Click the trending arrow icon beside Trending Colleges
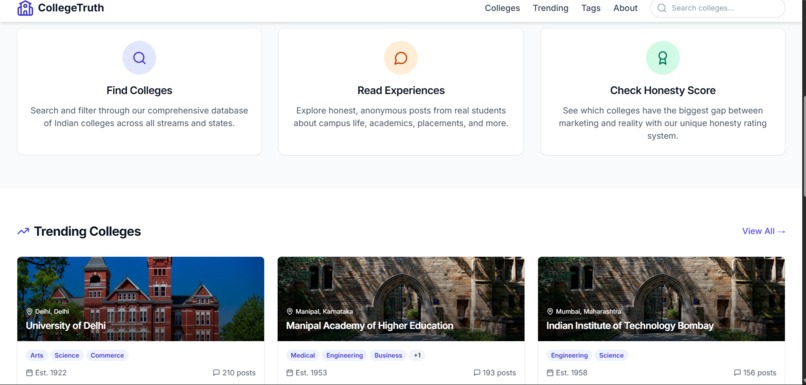The height and width of the screenshot is (385, 806). coord(23,231)
